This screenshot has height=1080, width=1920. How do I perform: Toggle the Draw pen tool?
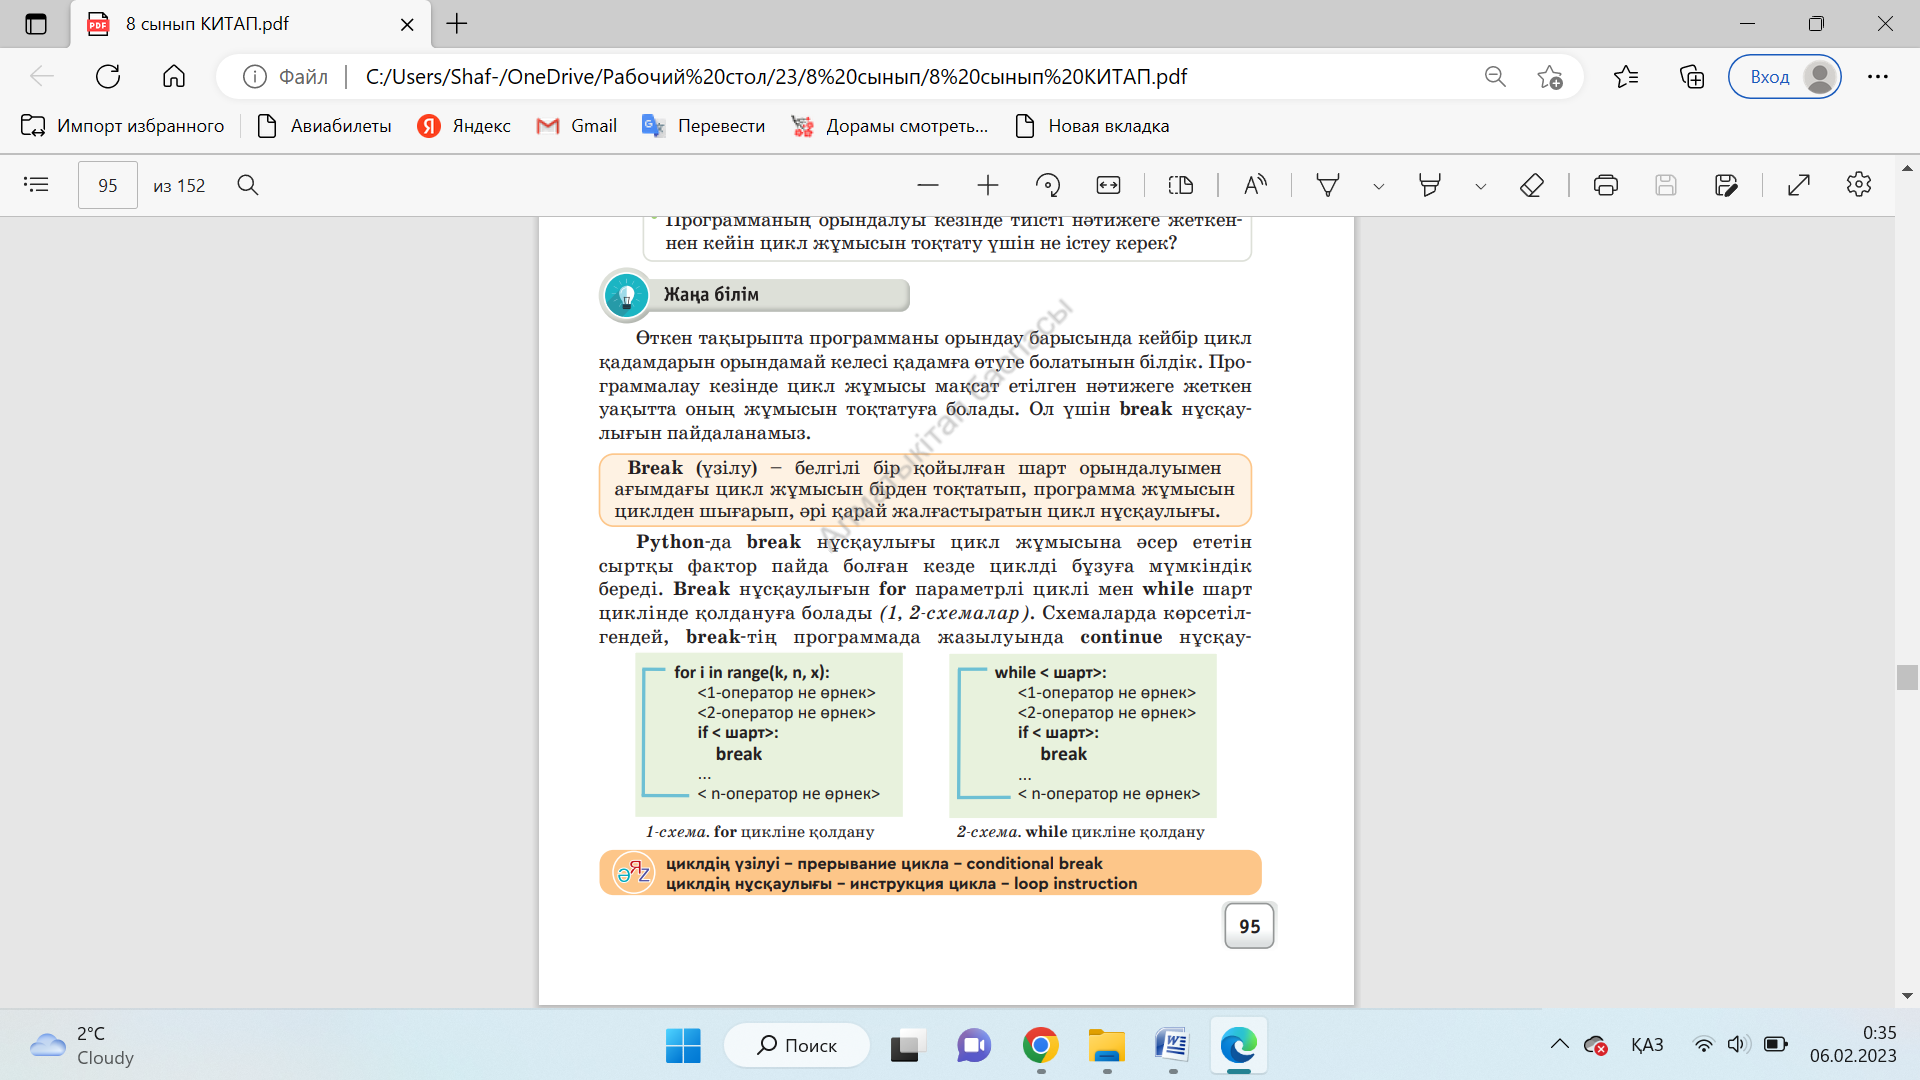click(1327, 185)
